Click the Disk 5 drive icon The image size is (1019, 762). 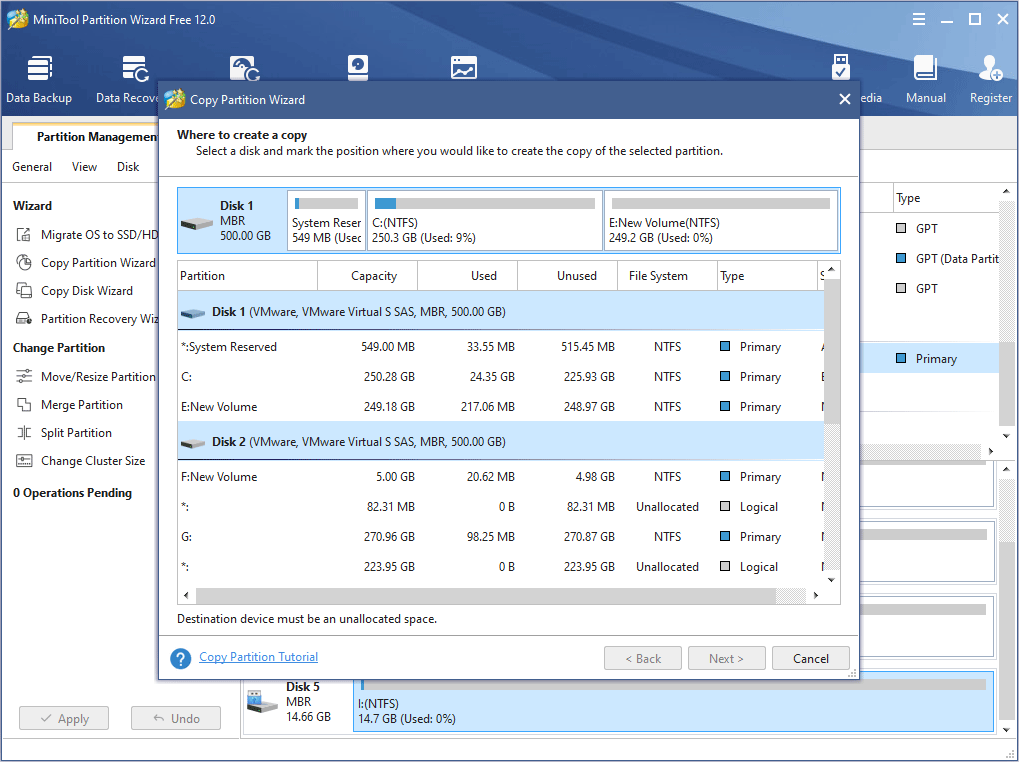pos(263,702)
